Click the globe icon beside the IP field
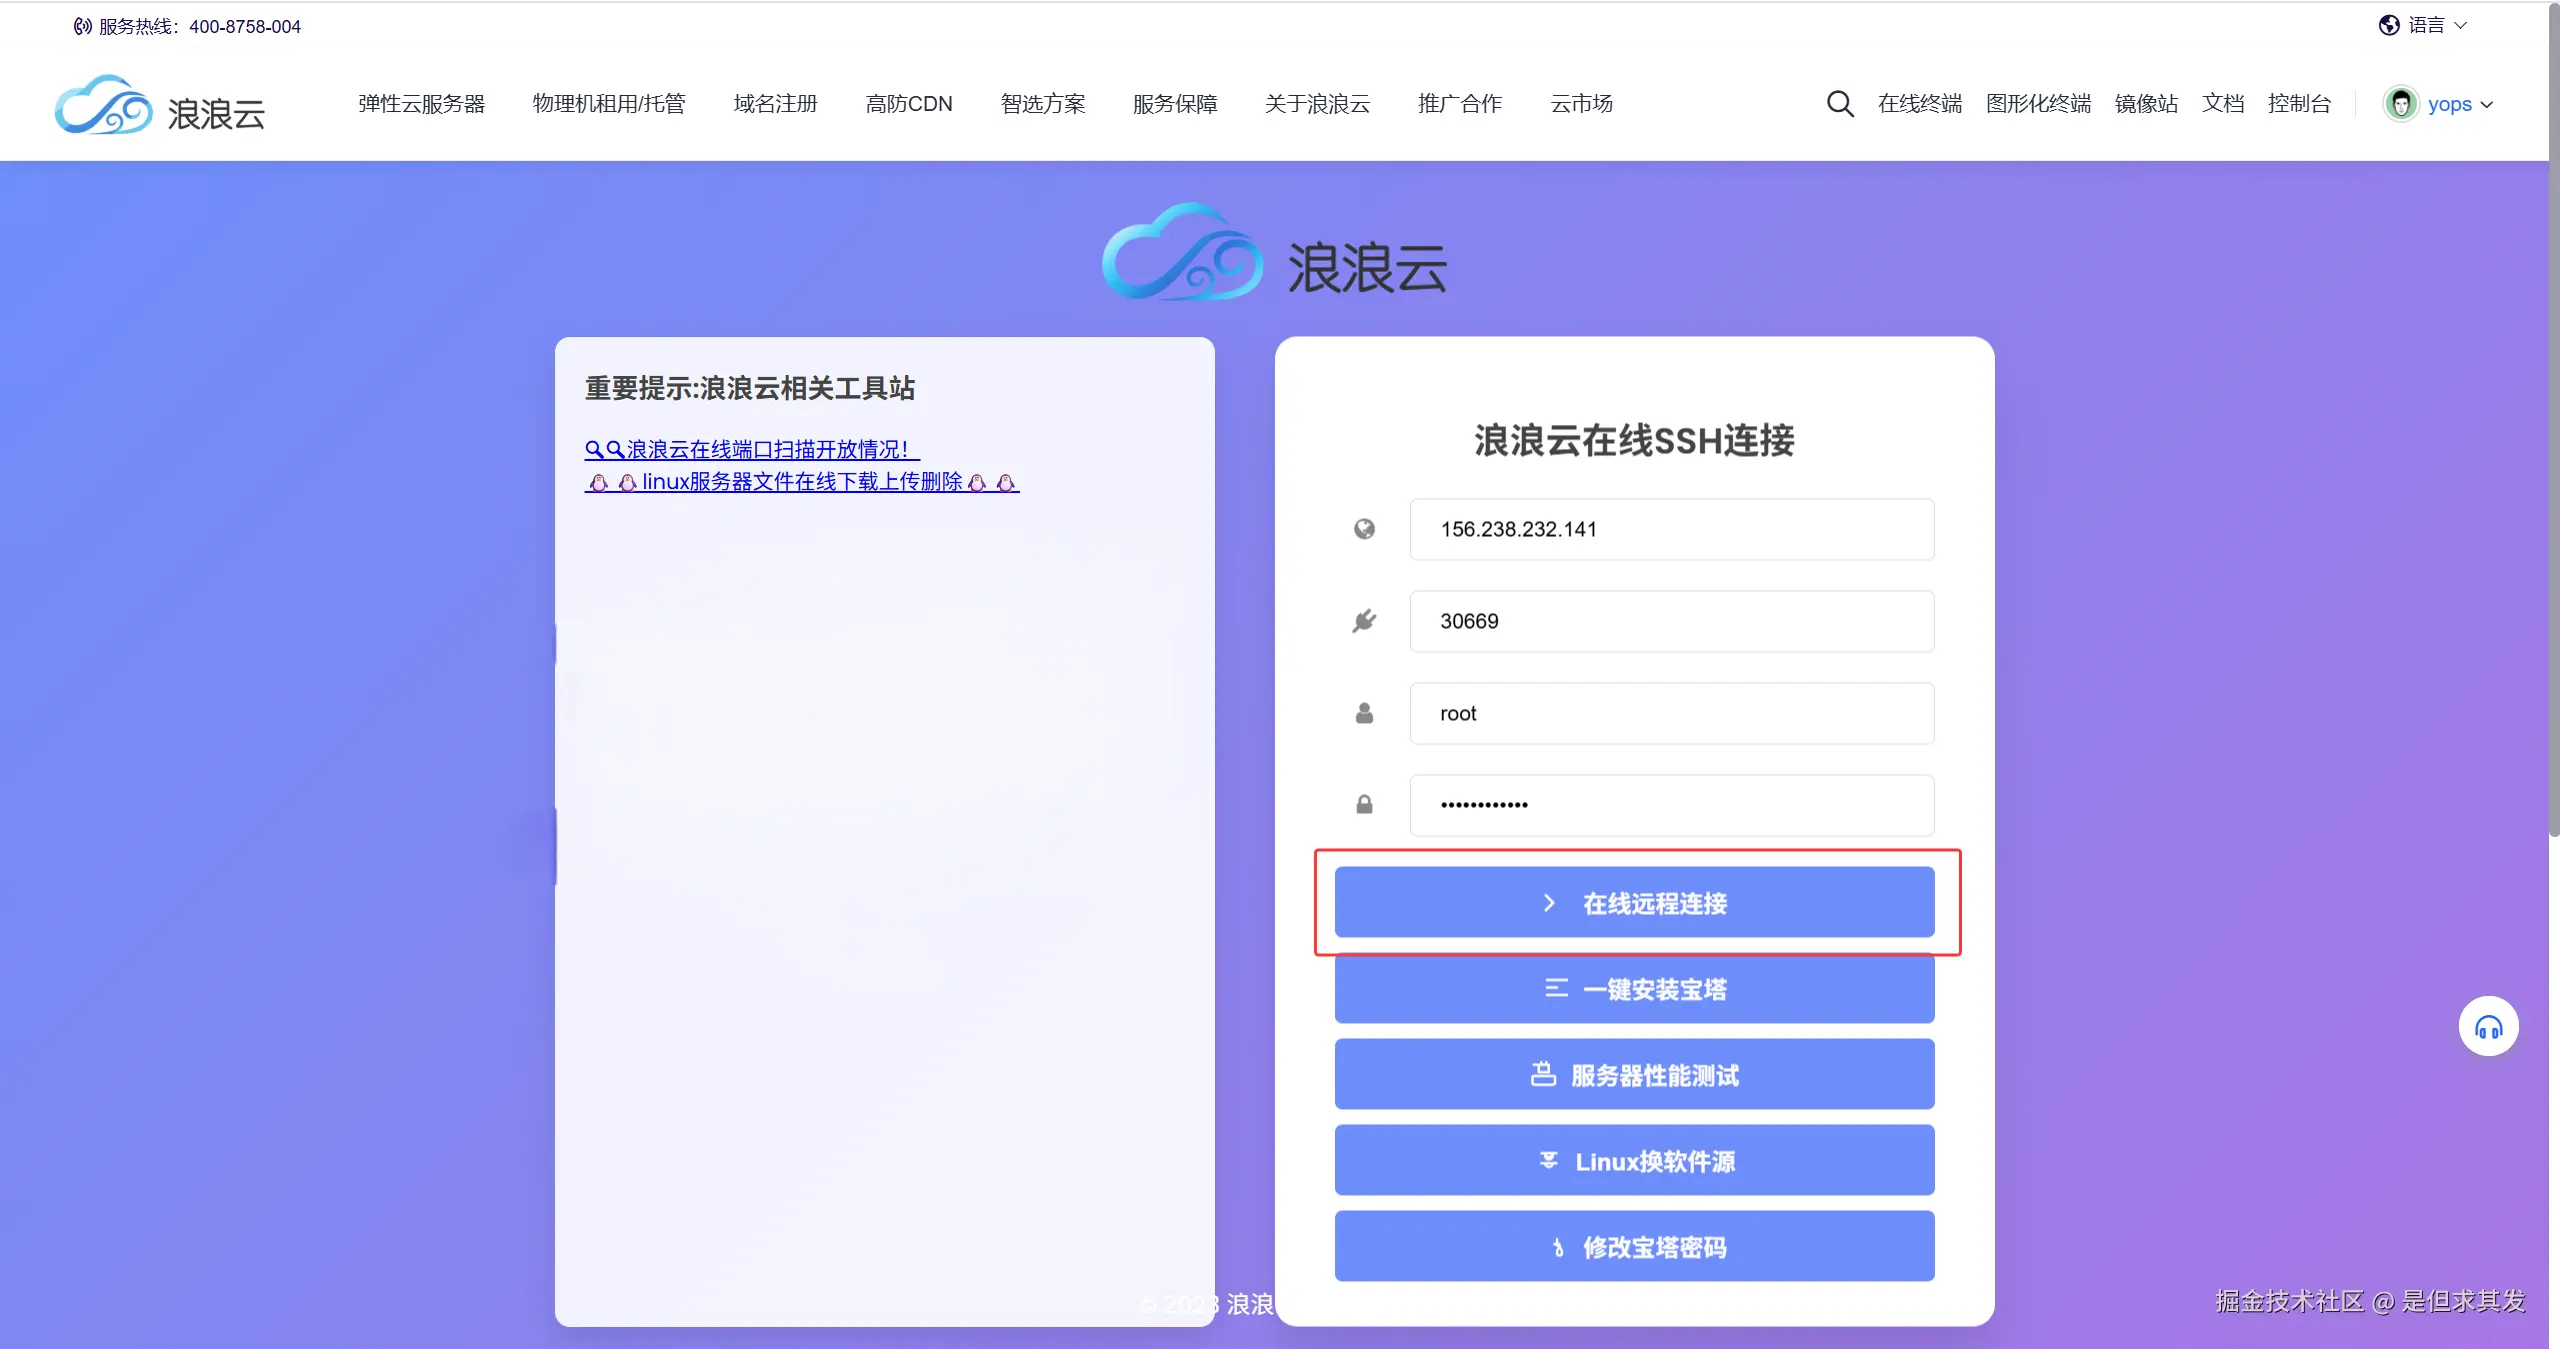This screenshot has height=1349, width=2560. point(1364,529)
